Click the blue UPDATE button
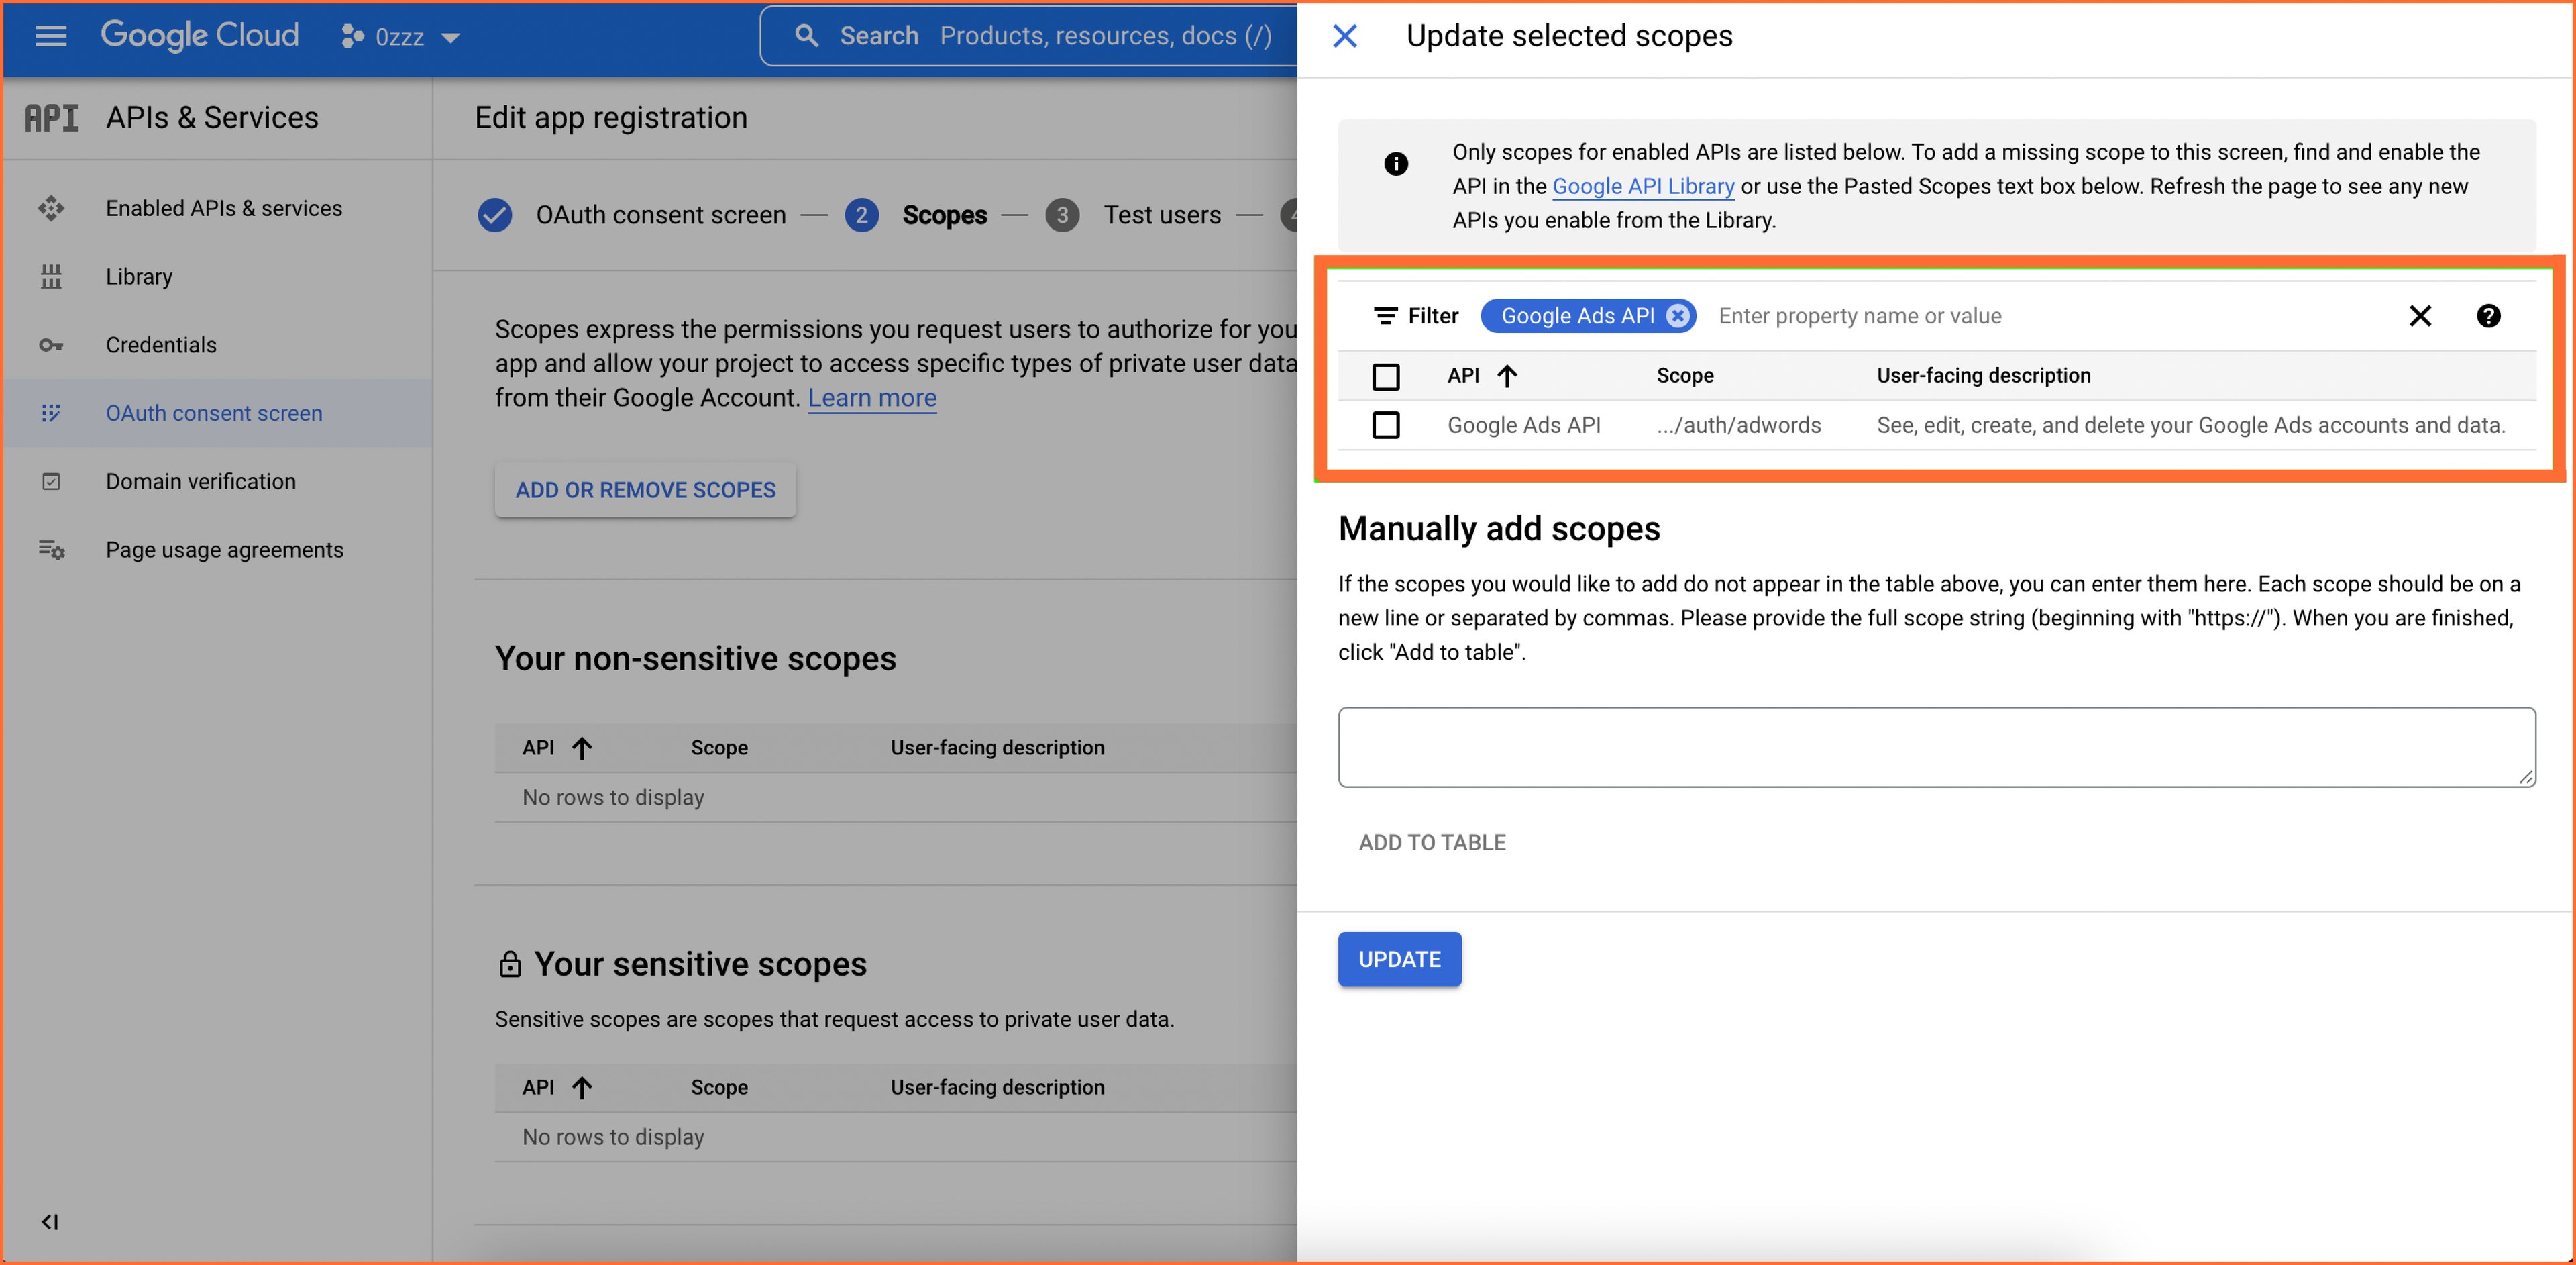Viewport: 2576px width, 1265px height. (1399, 959)
